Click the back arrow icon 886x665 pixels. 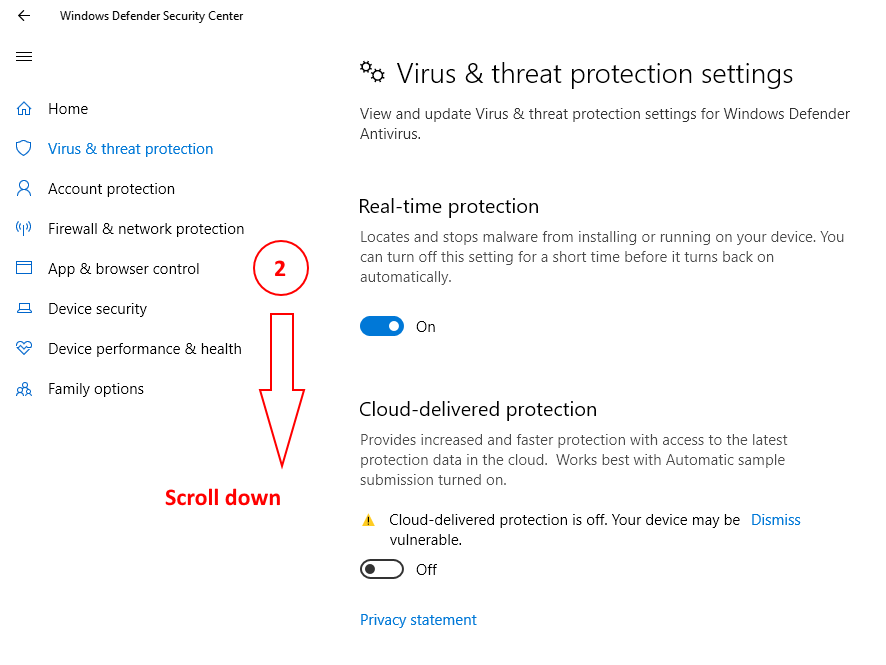24,16
